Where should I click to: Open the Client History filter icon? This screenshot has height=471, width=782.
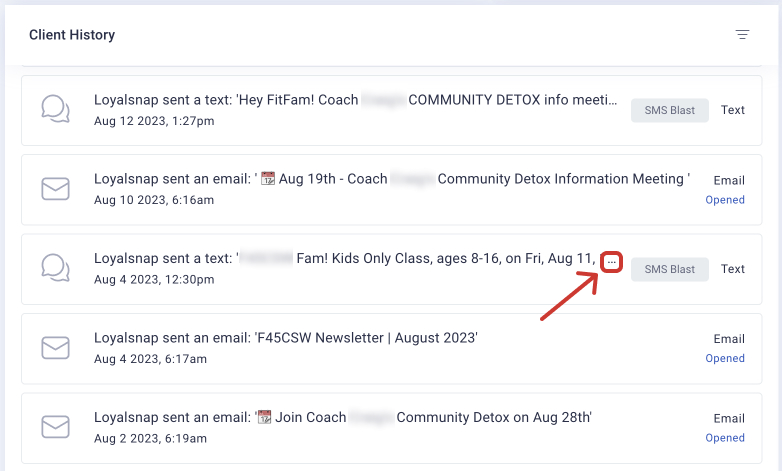pyautogui.click(x=742, y=35)
